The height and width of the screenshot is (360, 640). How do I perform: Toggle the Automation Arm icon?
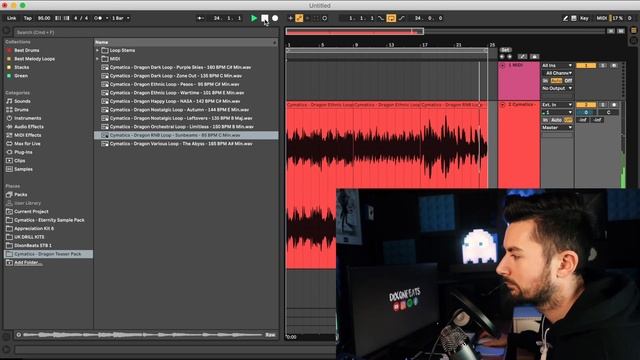point(299,18)
